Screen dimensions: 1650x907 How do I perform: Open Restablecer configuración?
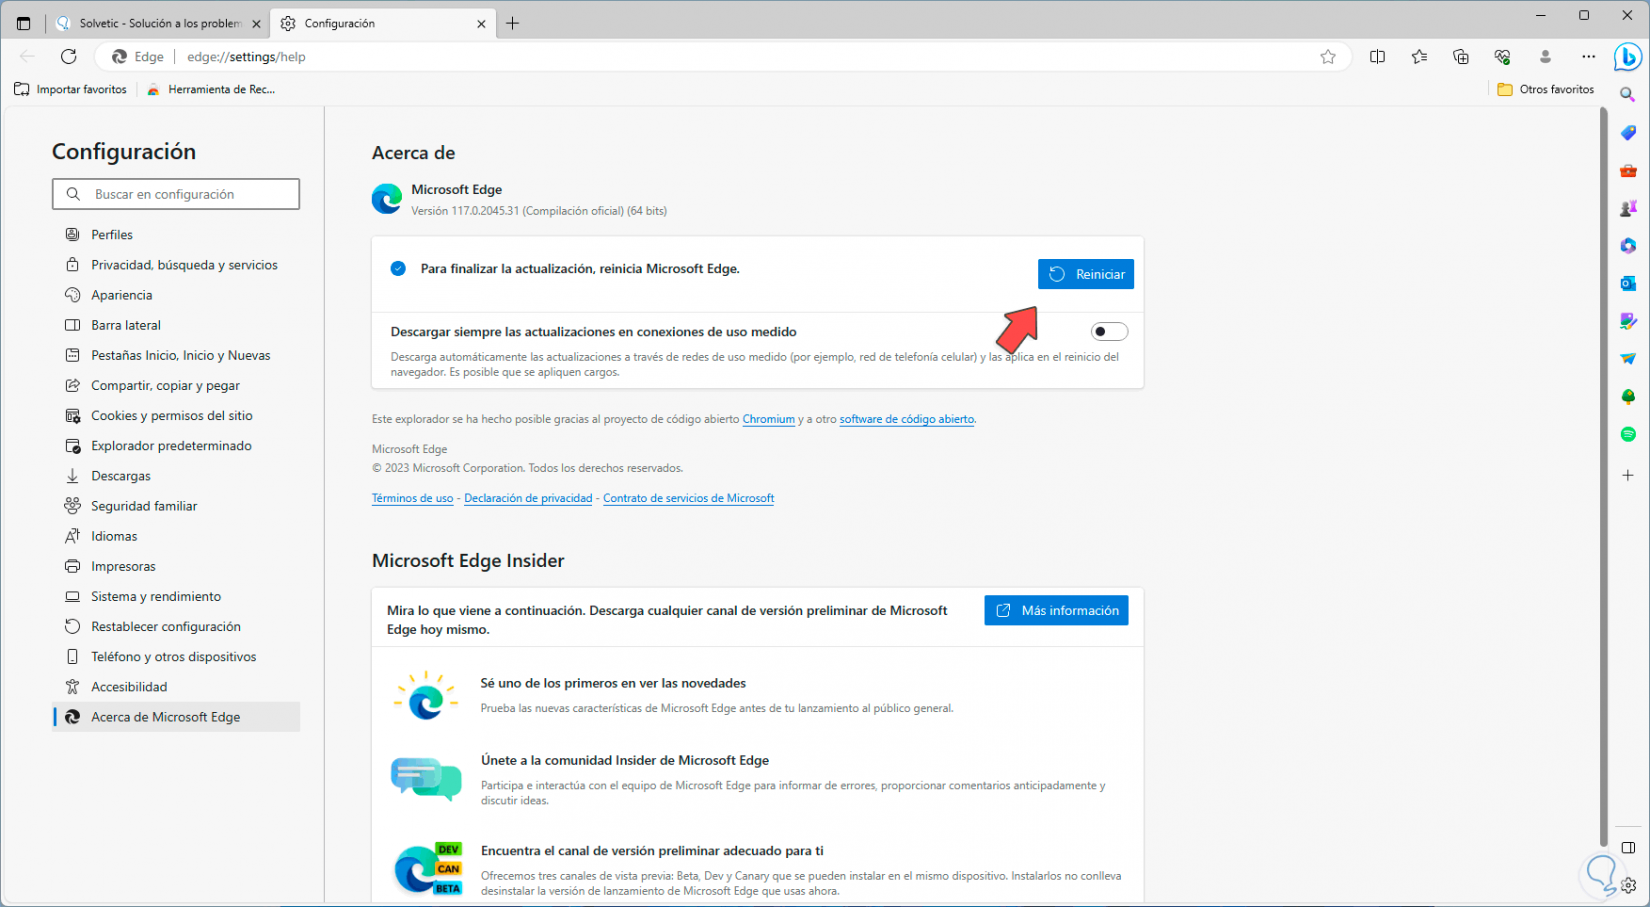point(176,626)
